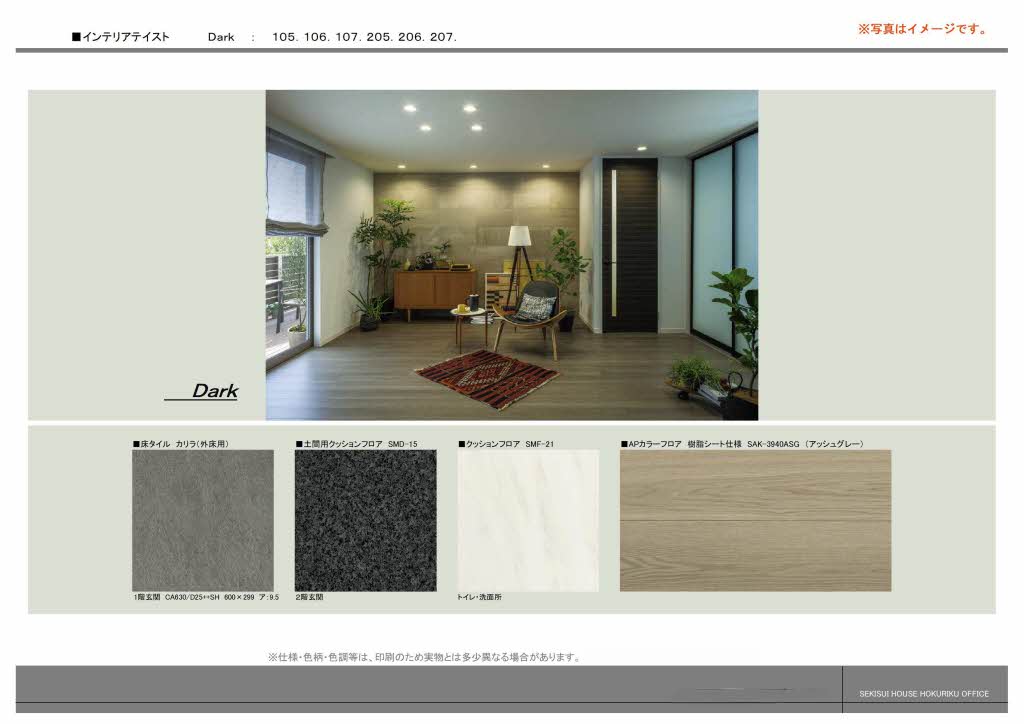Screen dimensions: 1024x724
Task: Select the black granite SMD-15 swatch
Action: 365,519
